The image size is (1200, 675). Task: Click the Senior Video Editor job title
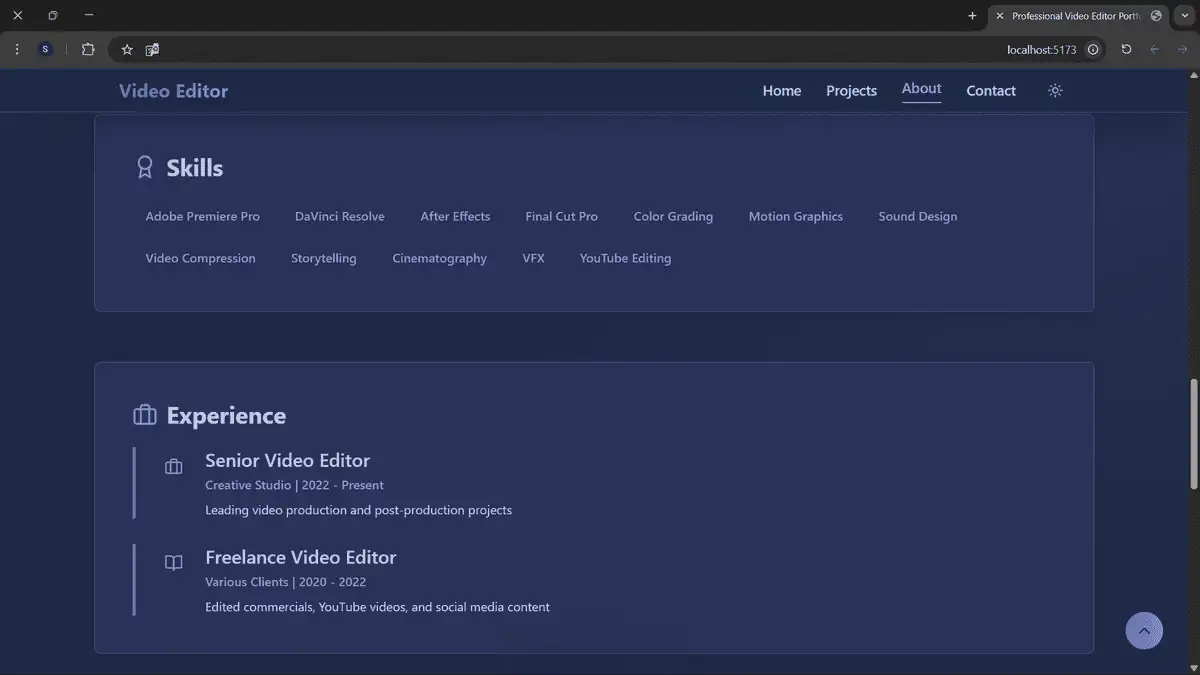click(288, 460)
